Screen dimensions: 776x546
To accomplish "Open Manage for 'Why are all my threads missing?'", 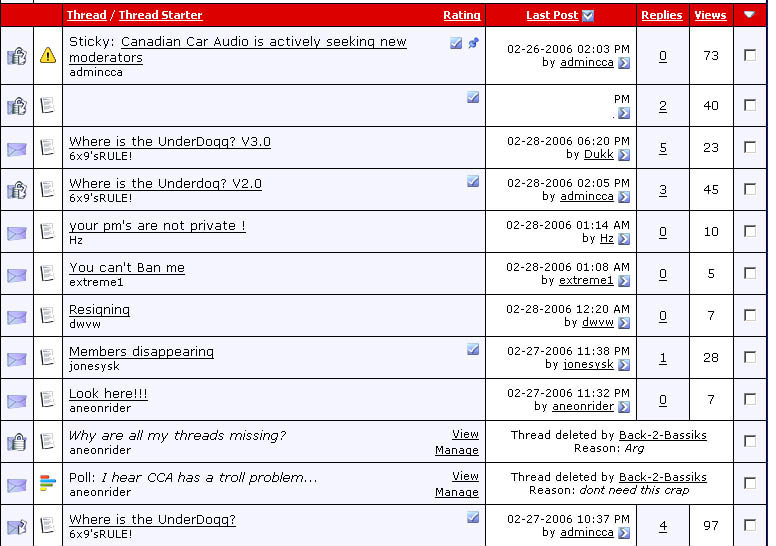I will tap(456, 450).
